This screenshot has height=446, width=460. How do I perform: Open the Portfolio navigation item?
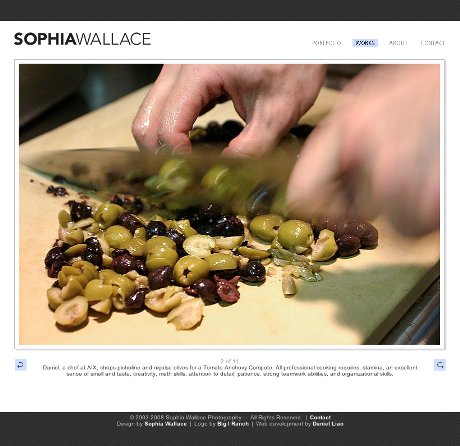[x=327, y=43]
